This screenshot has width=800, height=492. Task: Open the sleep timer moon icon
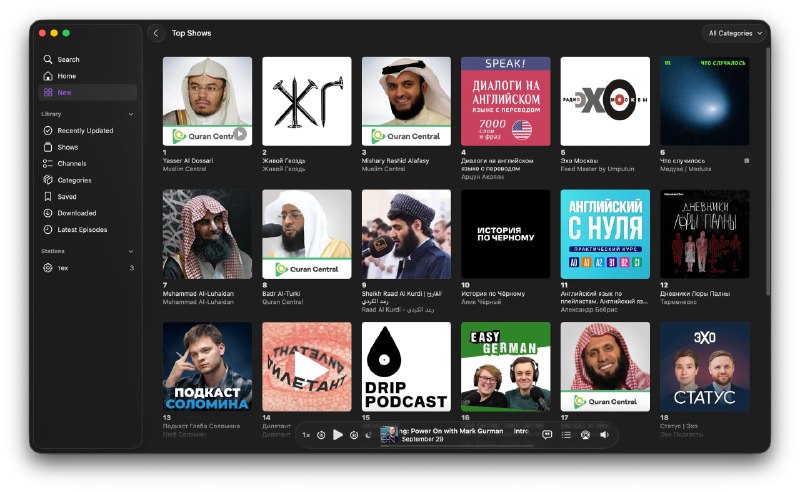point(368,435)
